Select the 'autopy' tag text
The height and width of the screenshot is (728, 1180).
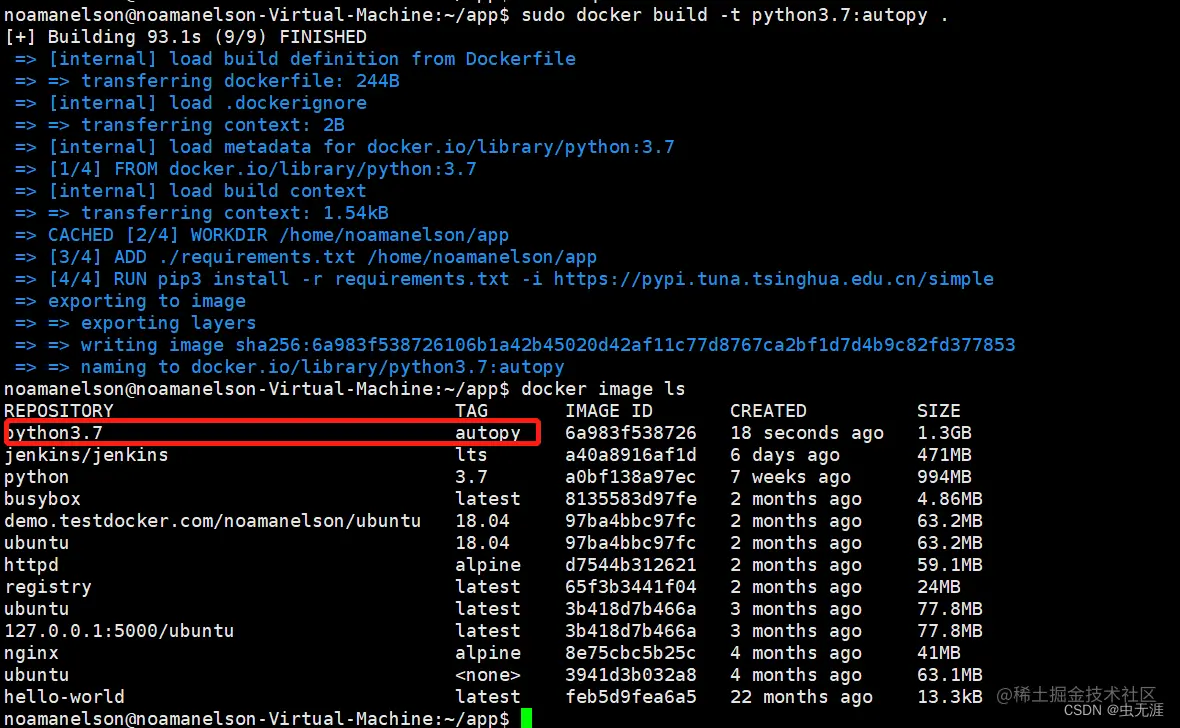488,433
